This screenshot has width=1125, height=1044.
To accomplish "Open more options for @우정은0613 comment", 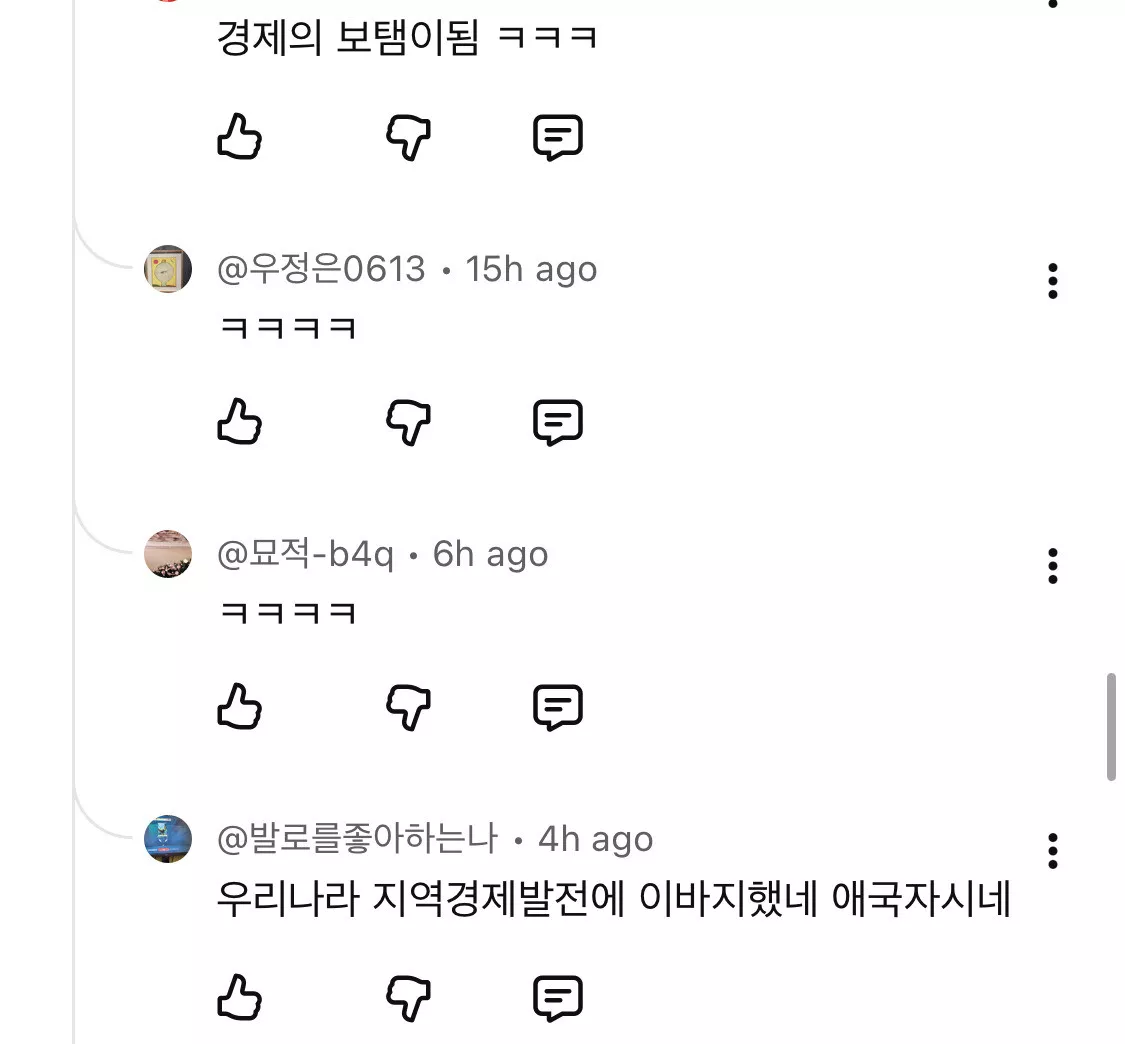I will (1052, 282).
